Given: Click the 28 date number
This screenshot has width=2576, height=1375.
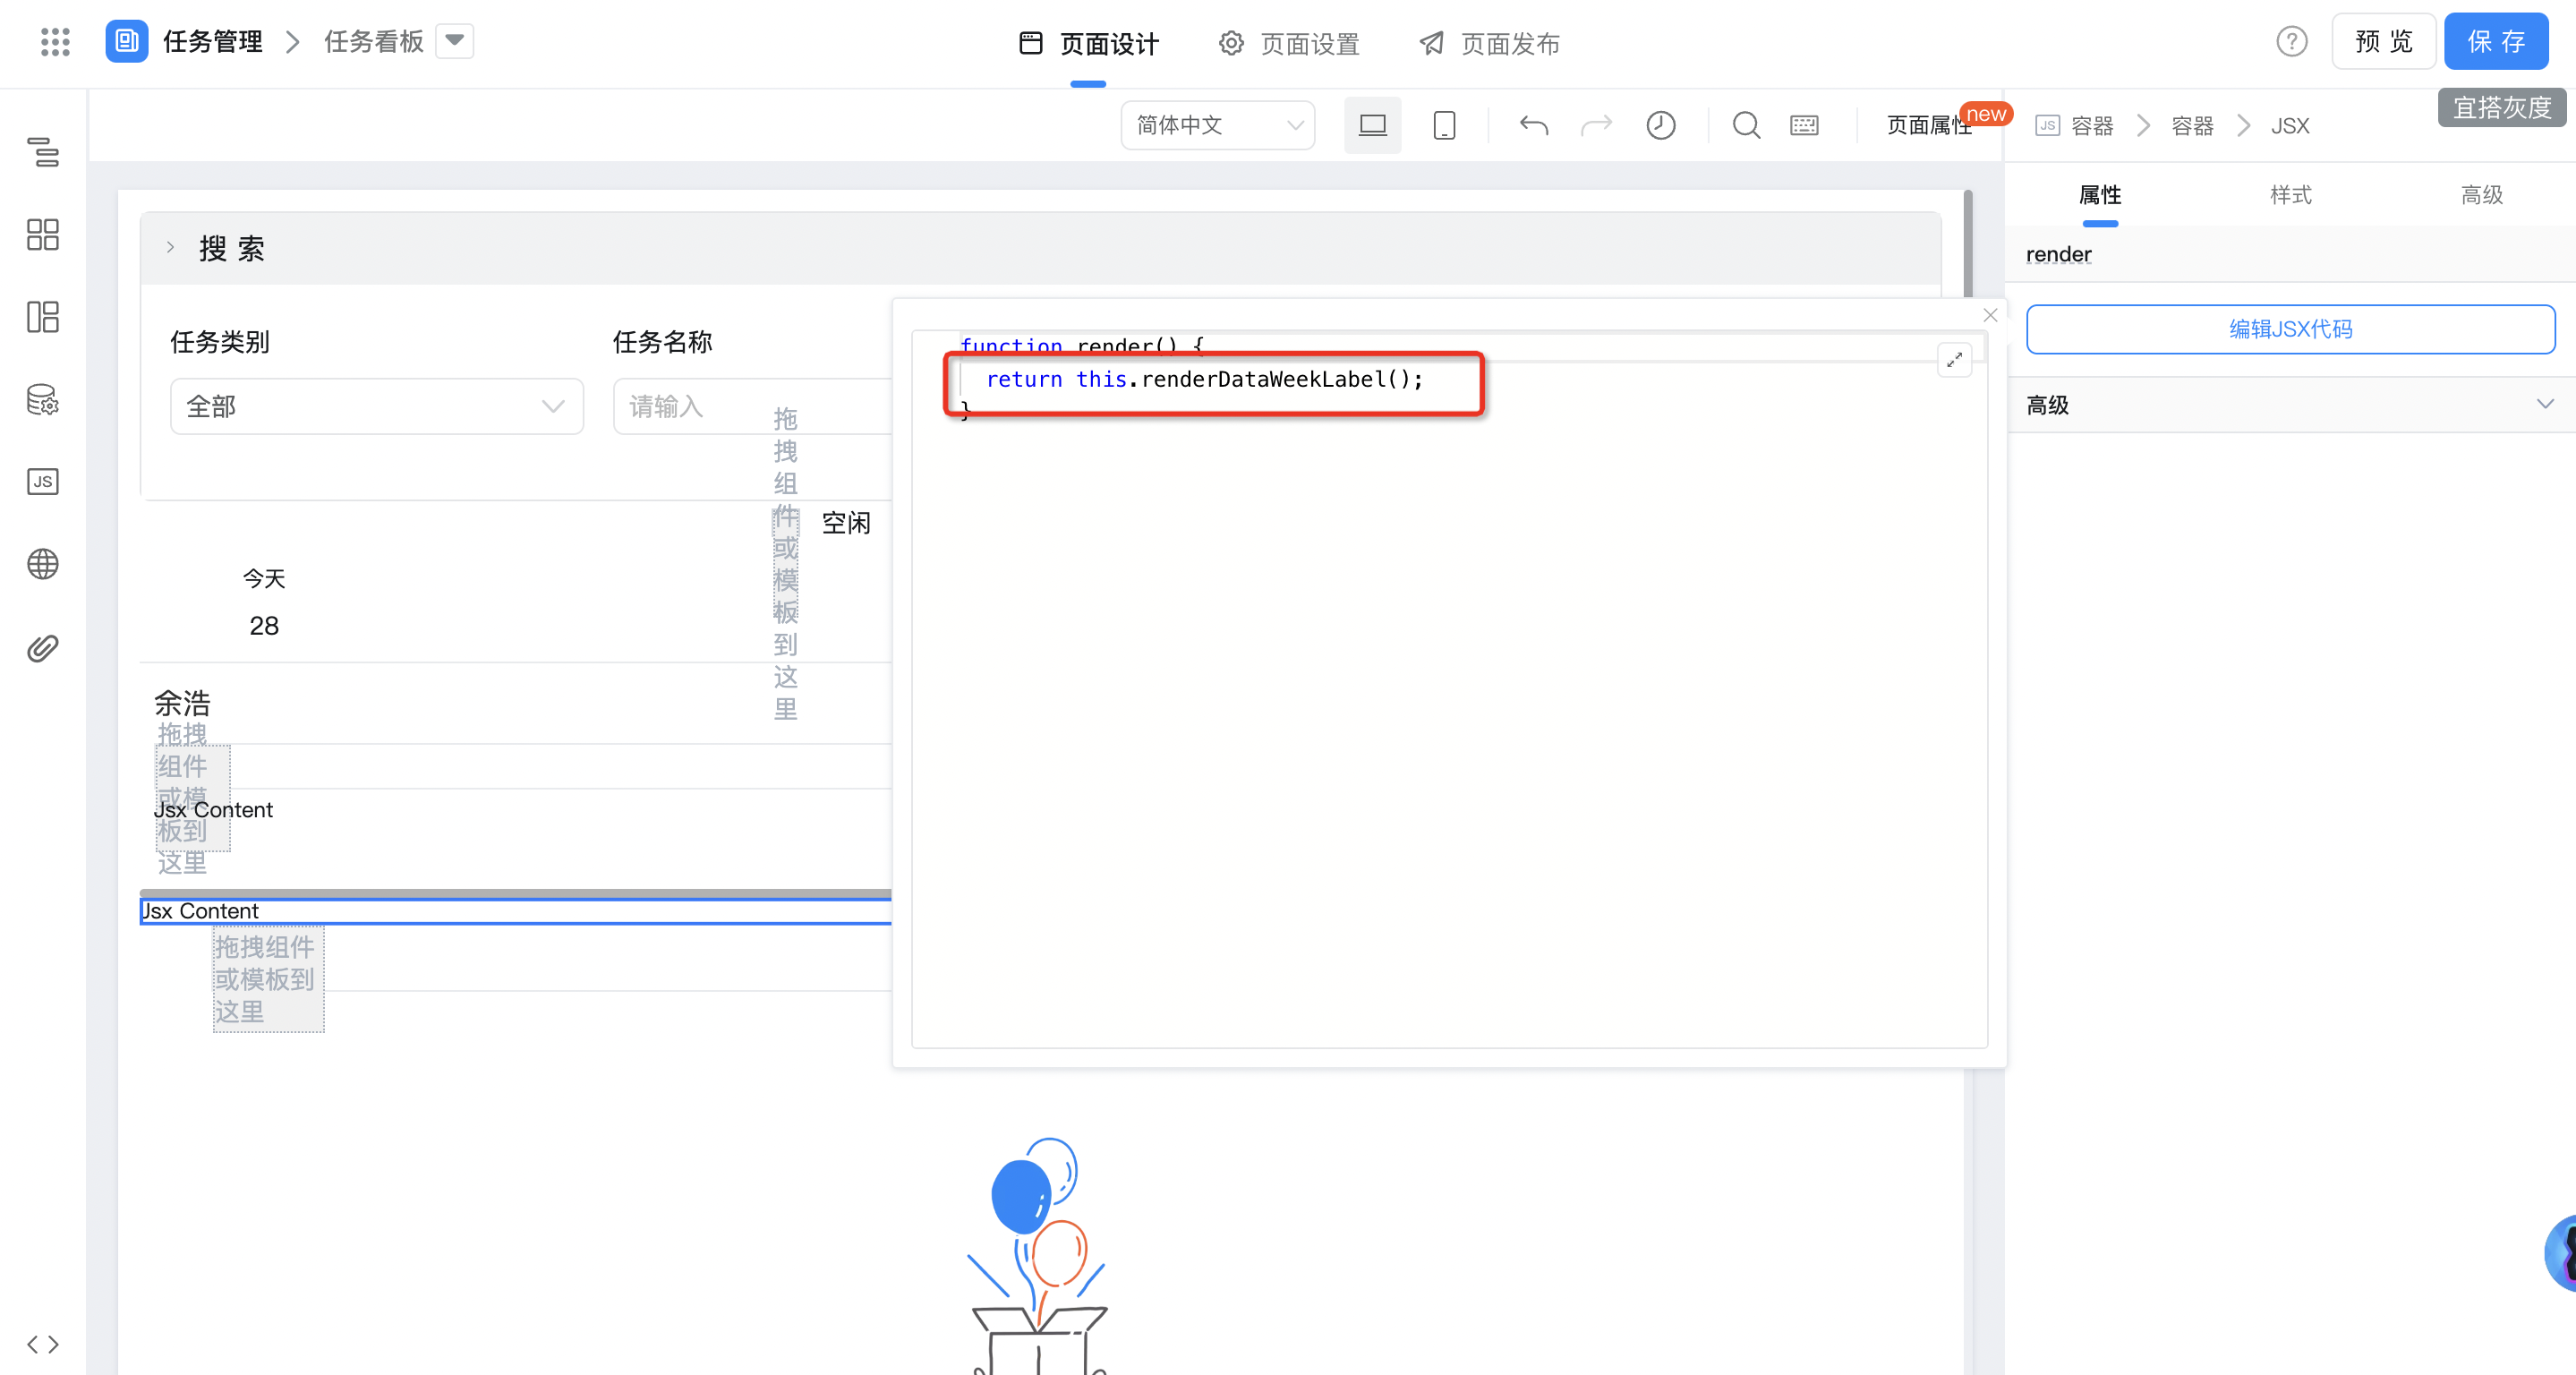Looking at the screenshot, I should point(264,626).
